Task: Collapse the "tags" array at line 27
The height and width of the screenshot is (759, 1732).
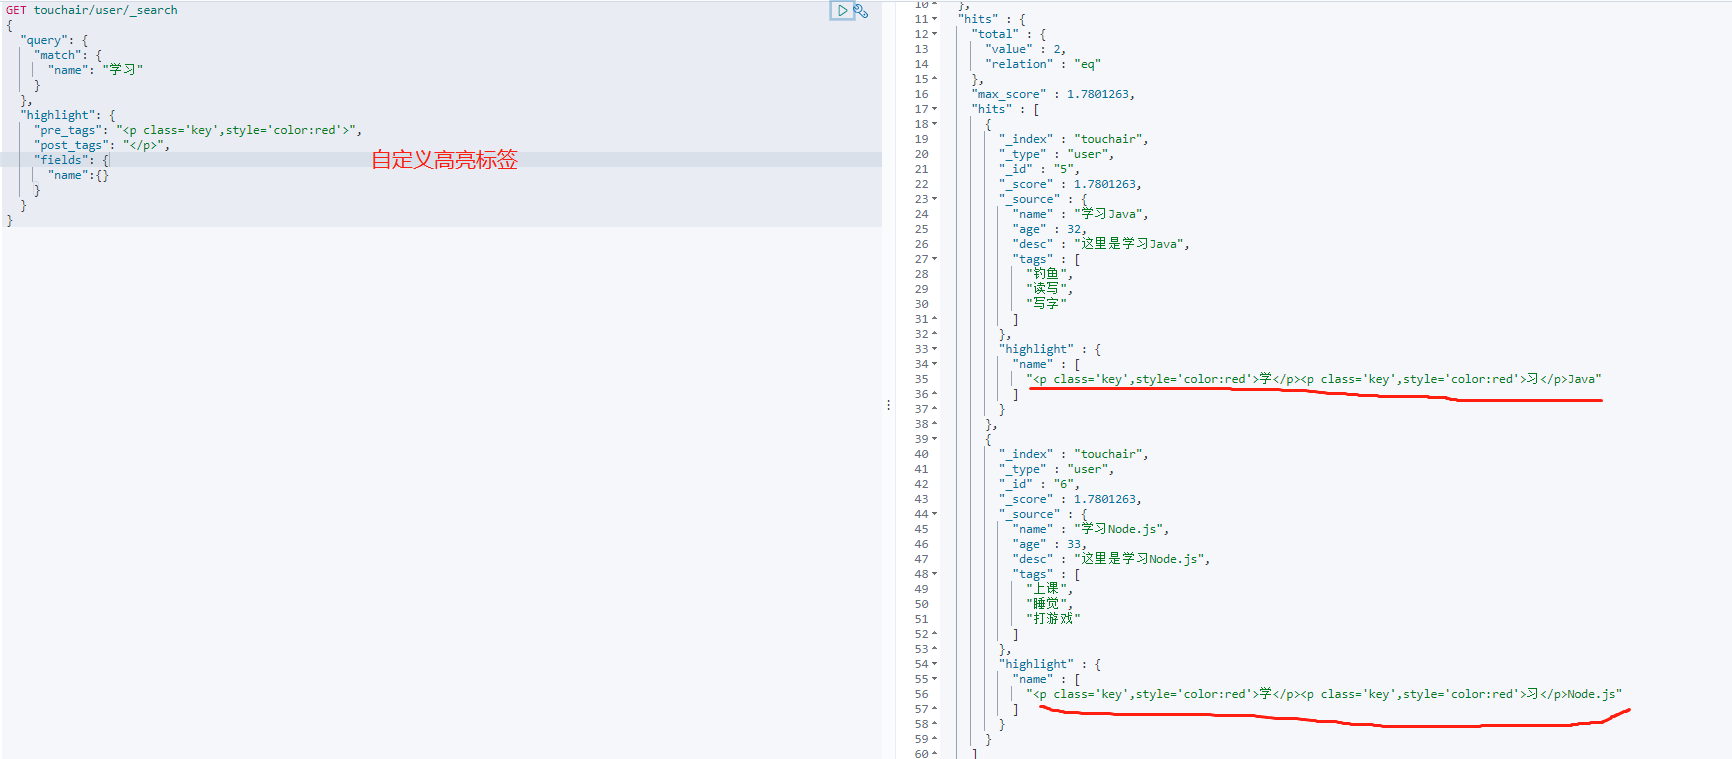Action: pyautogui.click(x=935, y=259)
